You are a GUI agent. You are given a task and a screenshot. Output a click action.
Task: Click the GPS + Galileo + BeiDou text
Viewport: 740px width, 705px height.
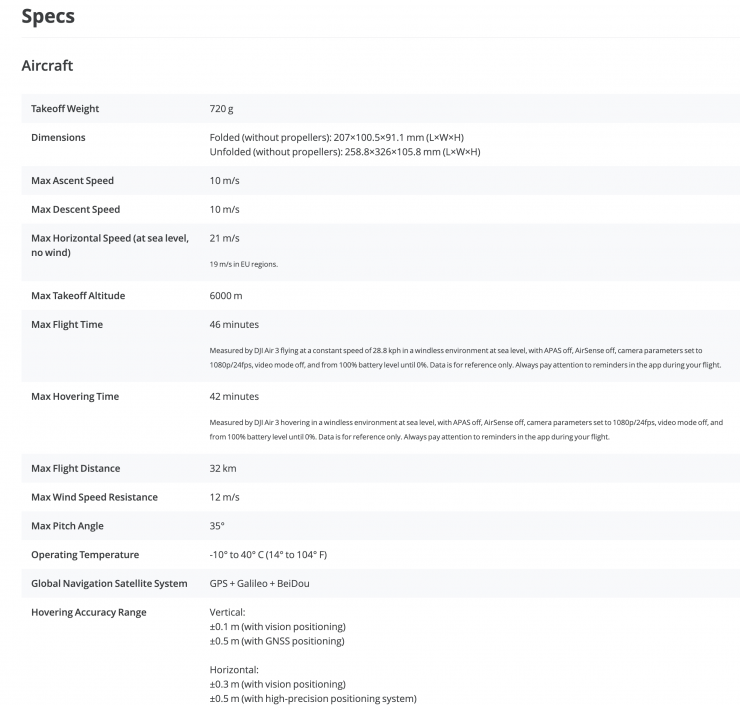[x=265, y=583]
